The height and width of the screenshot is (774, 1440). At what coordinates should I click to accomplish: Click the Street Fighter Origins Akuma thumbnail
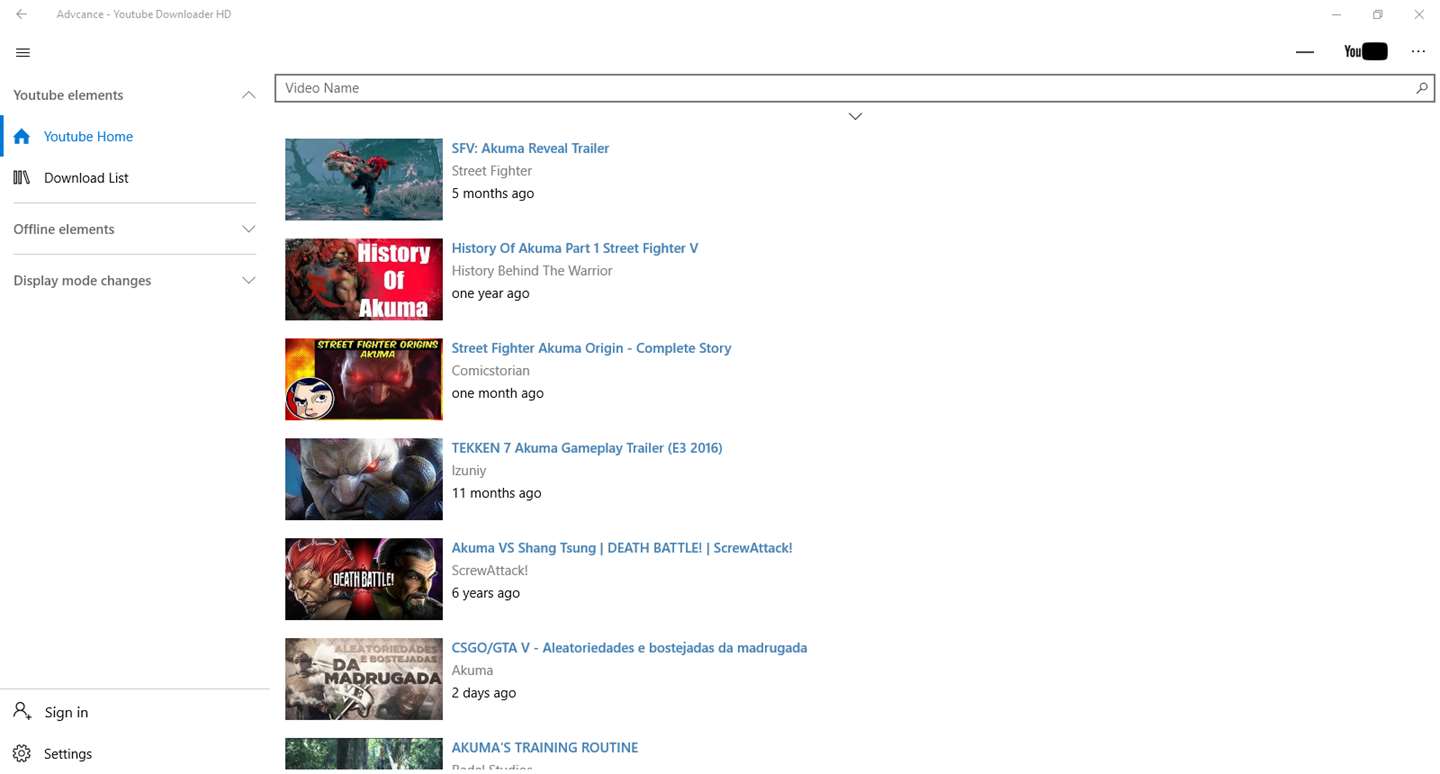tap(364, 379)
